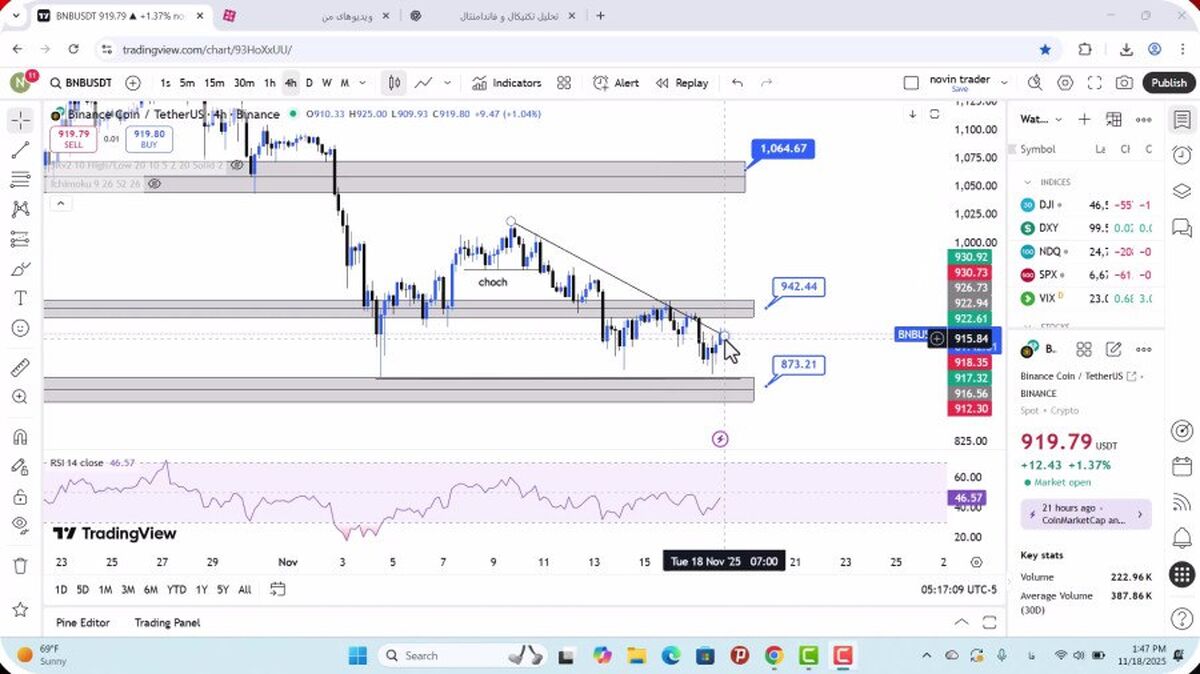This screenshot has width=1200, height=674.
Task: Toggle visibility of the High/Low indicator
Action: (237, 166)
